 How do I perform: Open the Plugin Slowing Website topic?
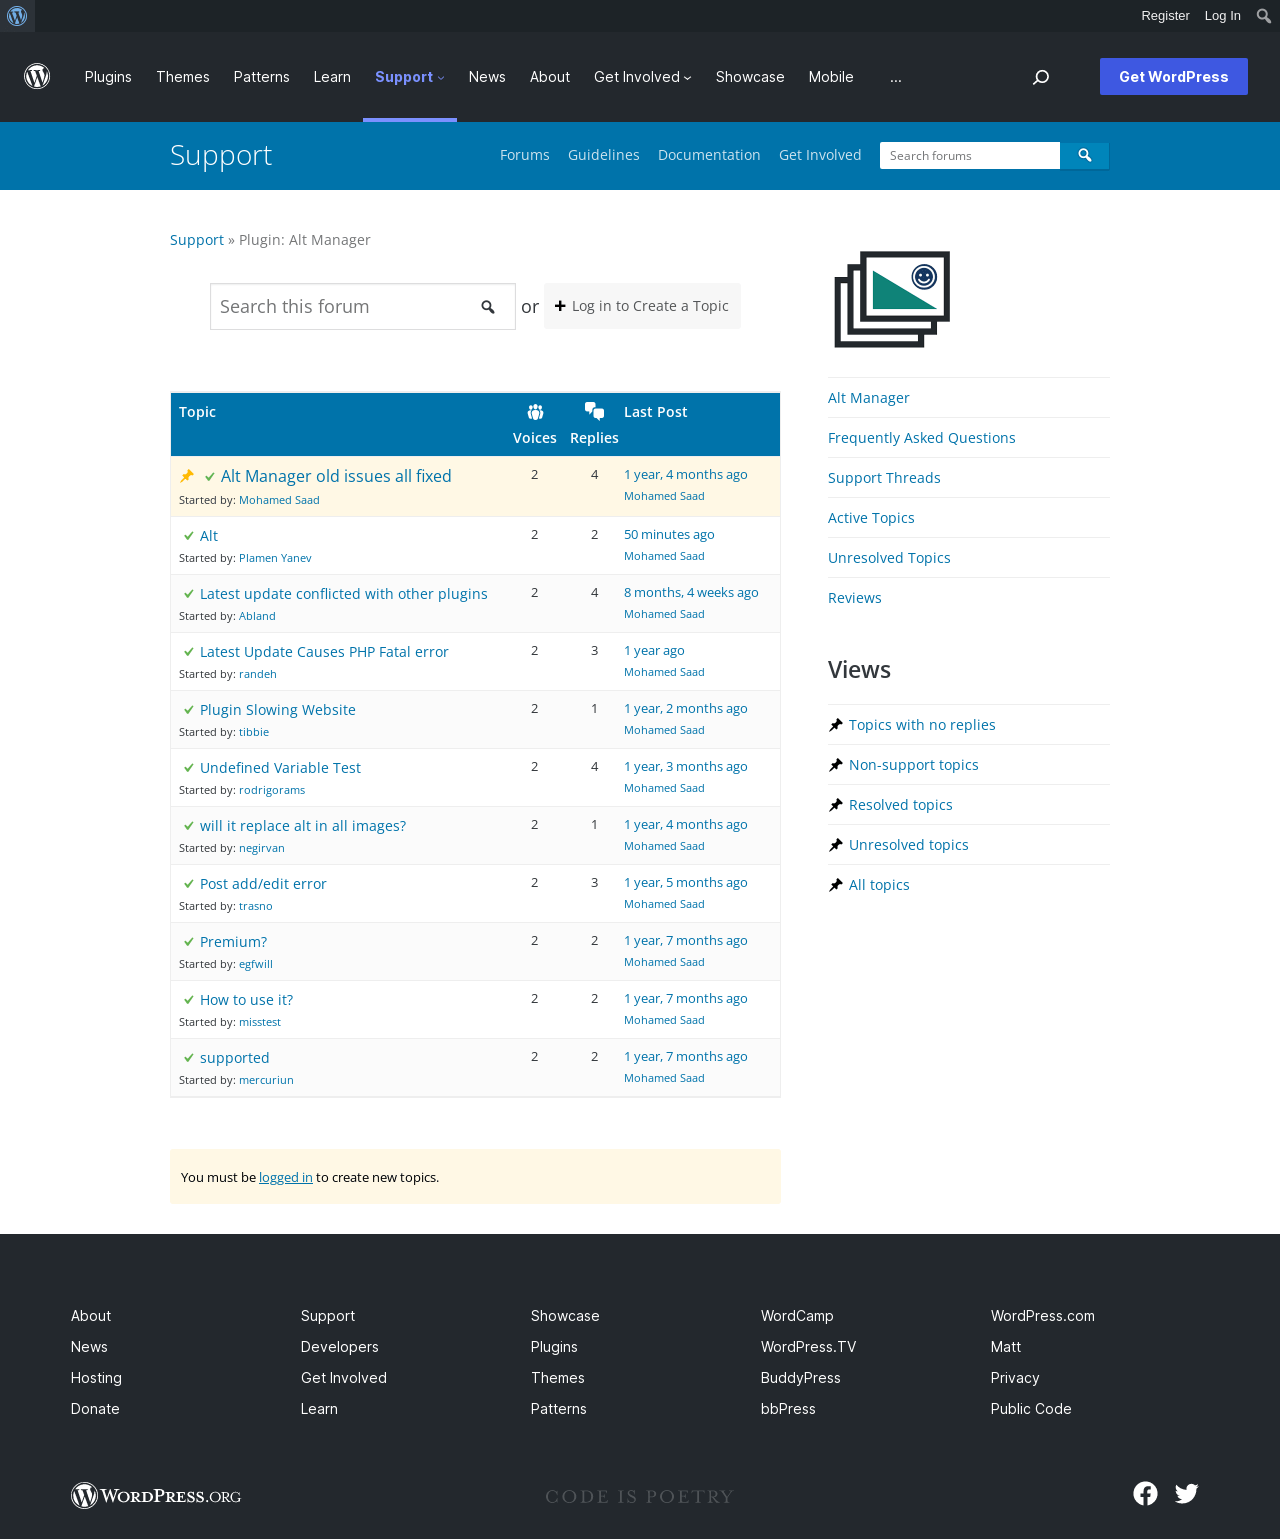(278, 710)
